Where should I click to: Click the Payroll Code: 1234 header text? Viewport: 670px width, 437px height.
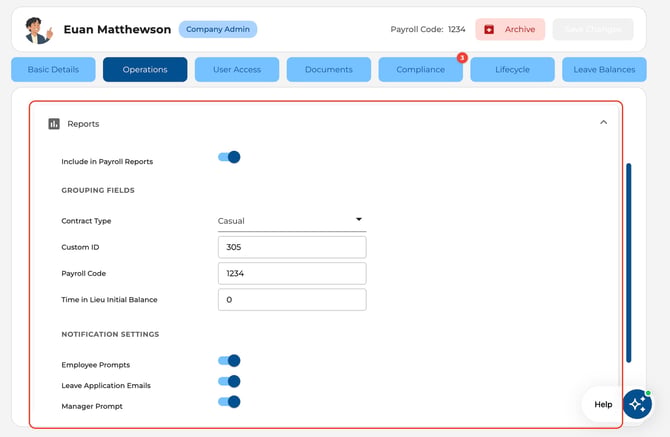click(x=428, y=29)
